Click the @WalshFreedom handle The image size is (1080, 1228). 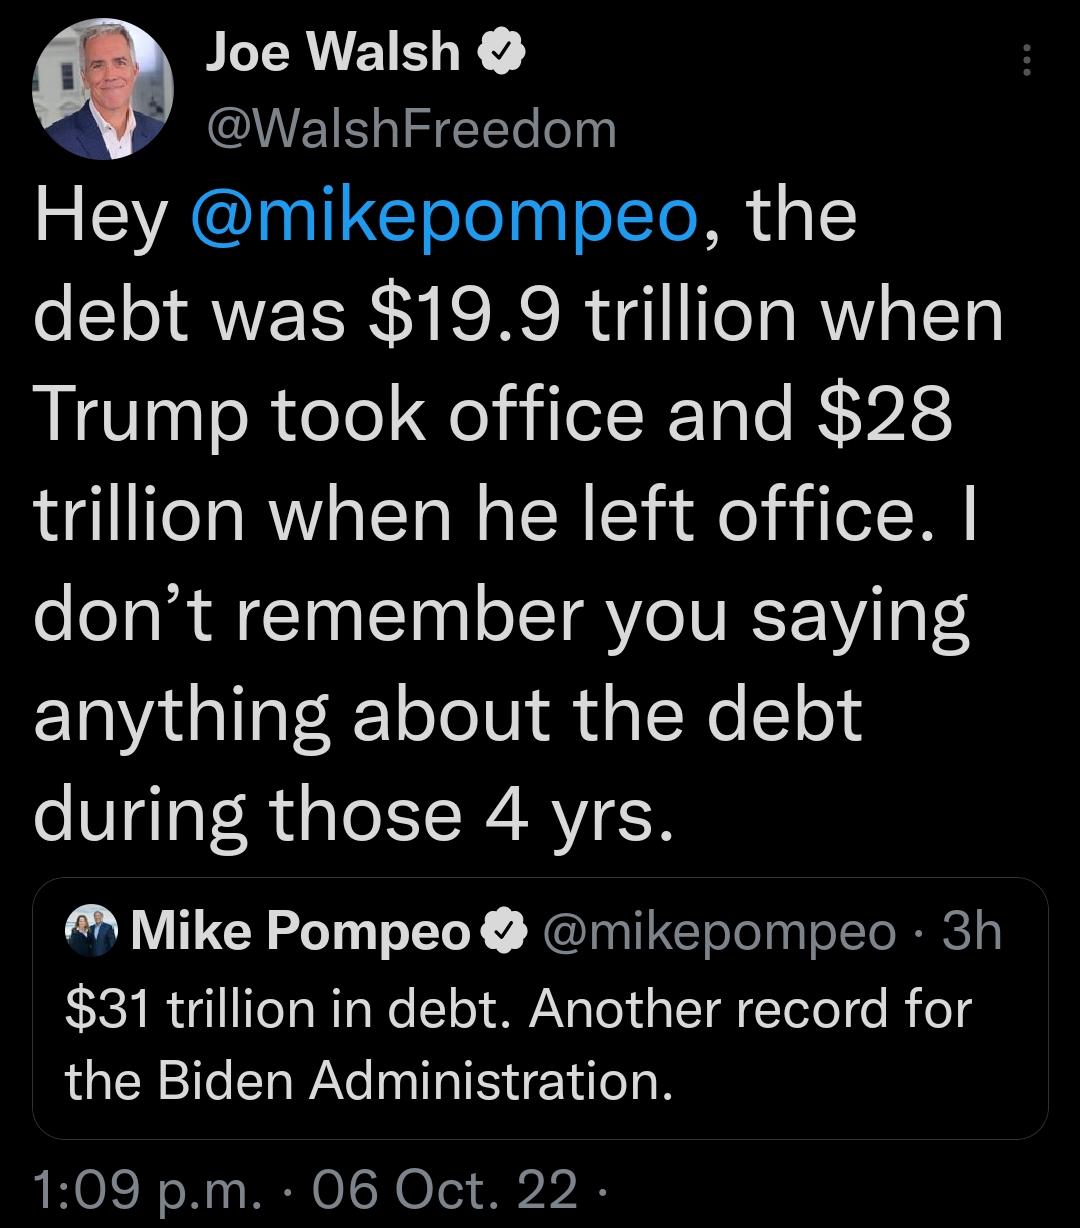click(x=410, y=127)
